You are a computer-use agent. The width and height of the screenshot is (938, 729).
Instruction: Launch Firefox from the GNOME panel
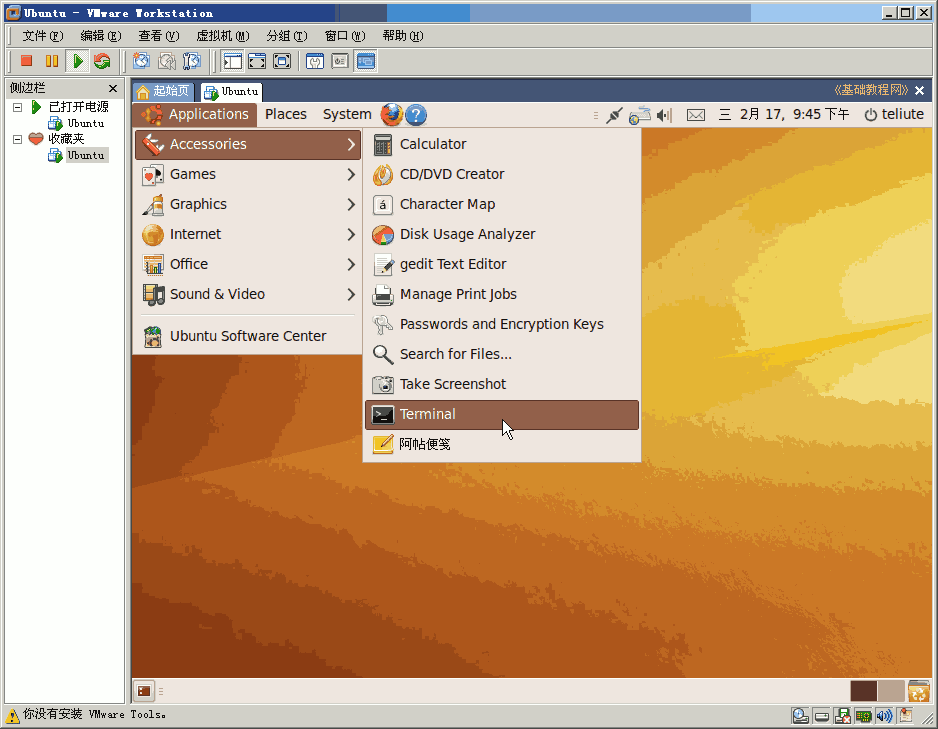point(391,114)
